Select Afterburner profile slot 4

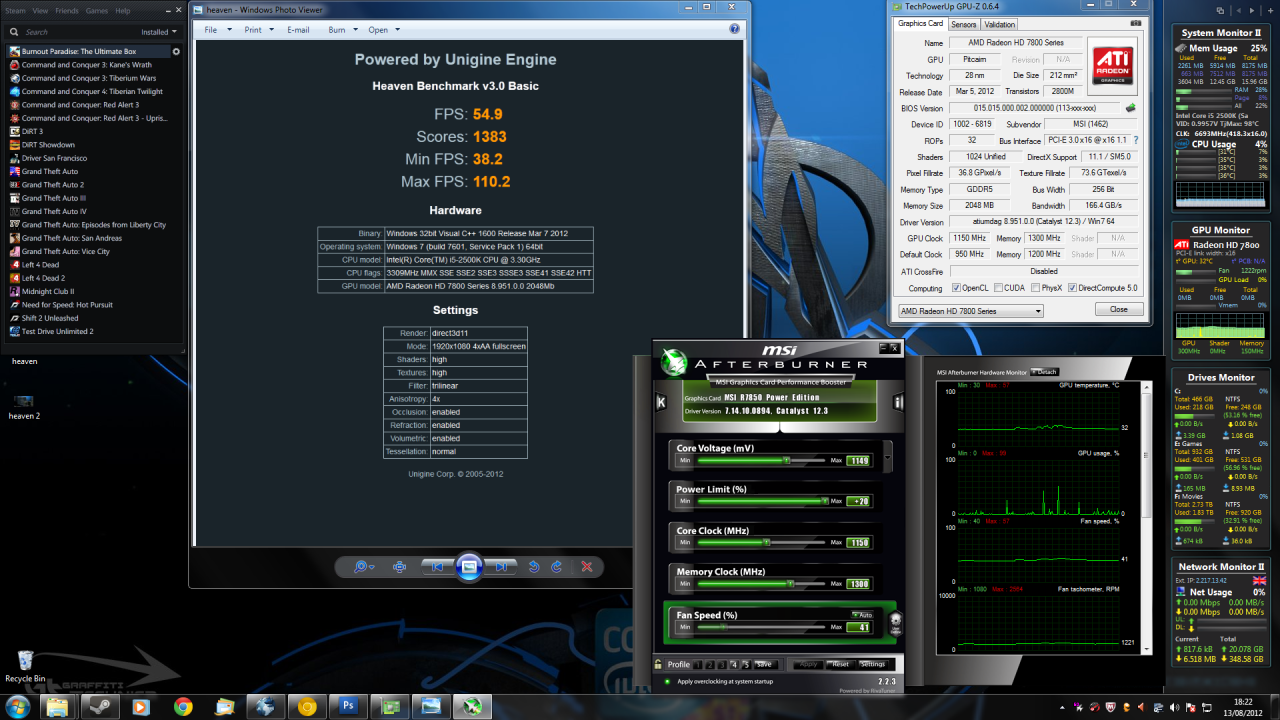[733, 664]
